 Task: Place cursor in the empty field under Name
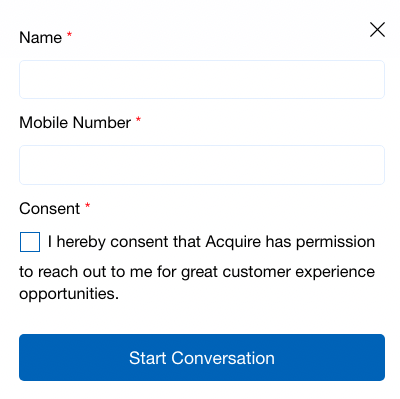click(x=202, y=79)
